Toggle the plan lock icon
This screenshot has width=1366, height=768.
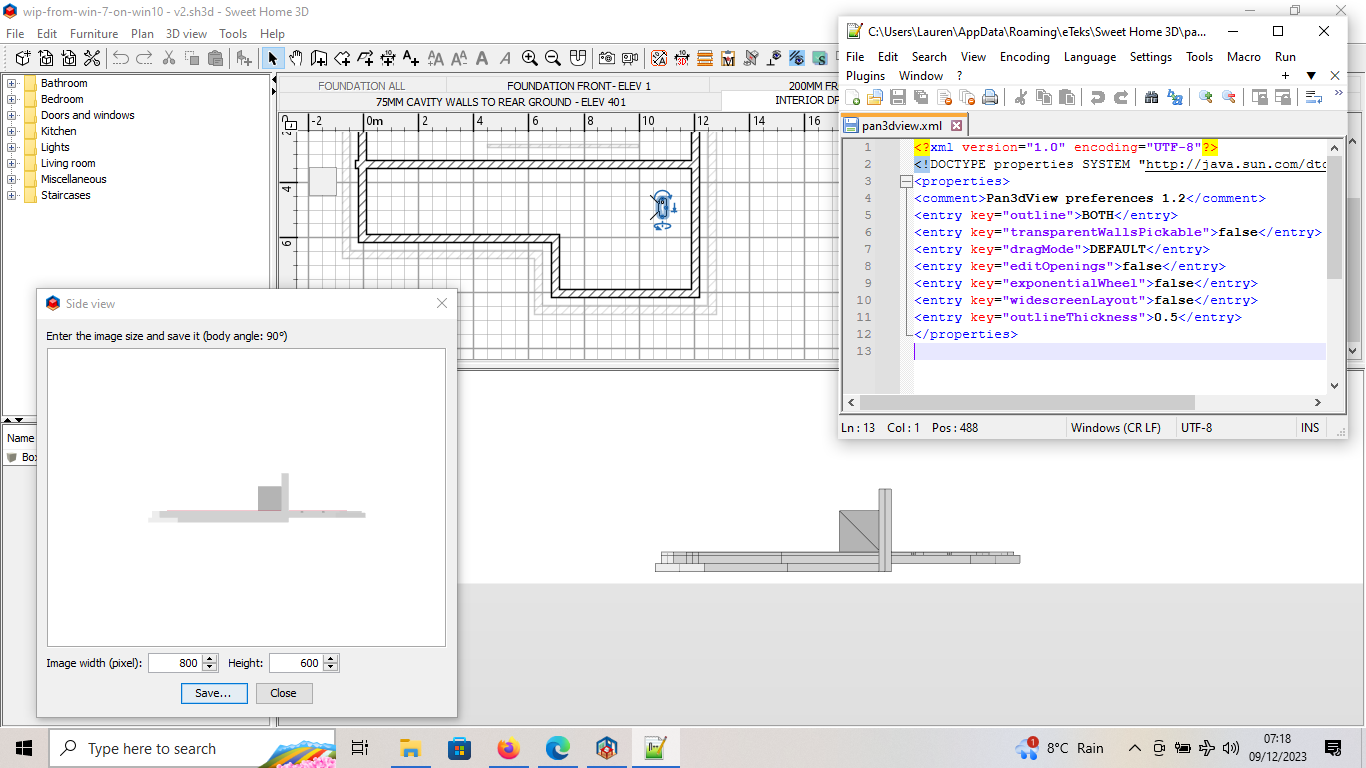pos(289,124)
